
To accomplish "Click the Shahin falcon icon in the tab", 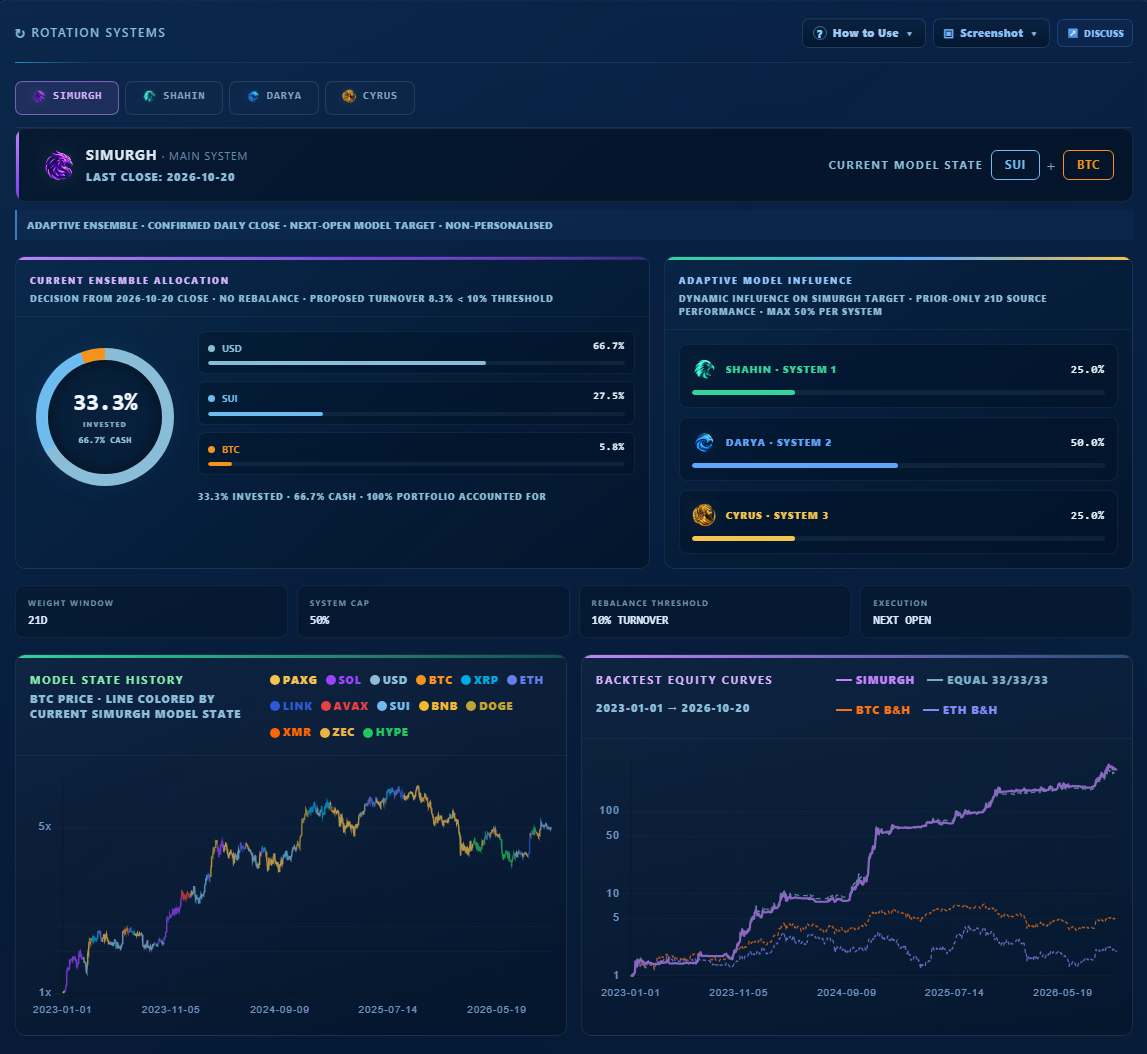I will tap(149, 96).
